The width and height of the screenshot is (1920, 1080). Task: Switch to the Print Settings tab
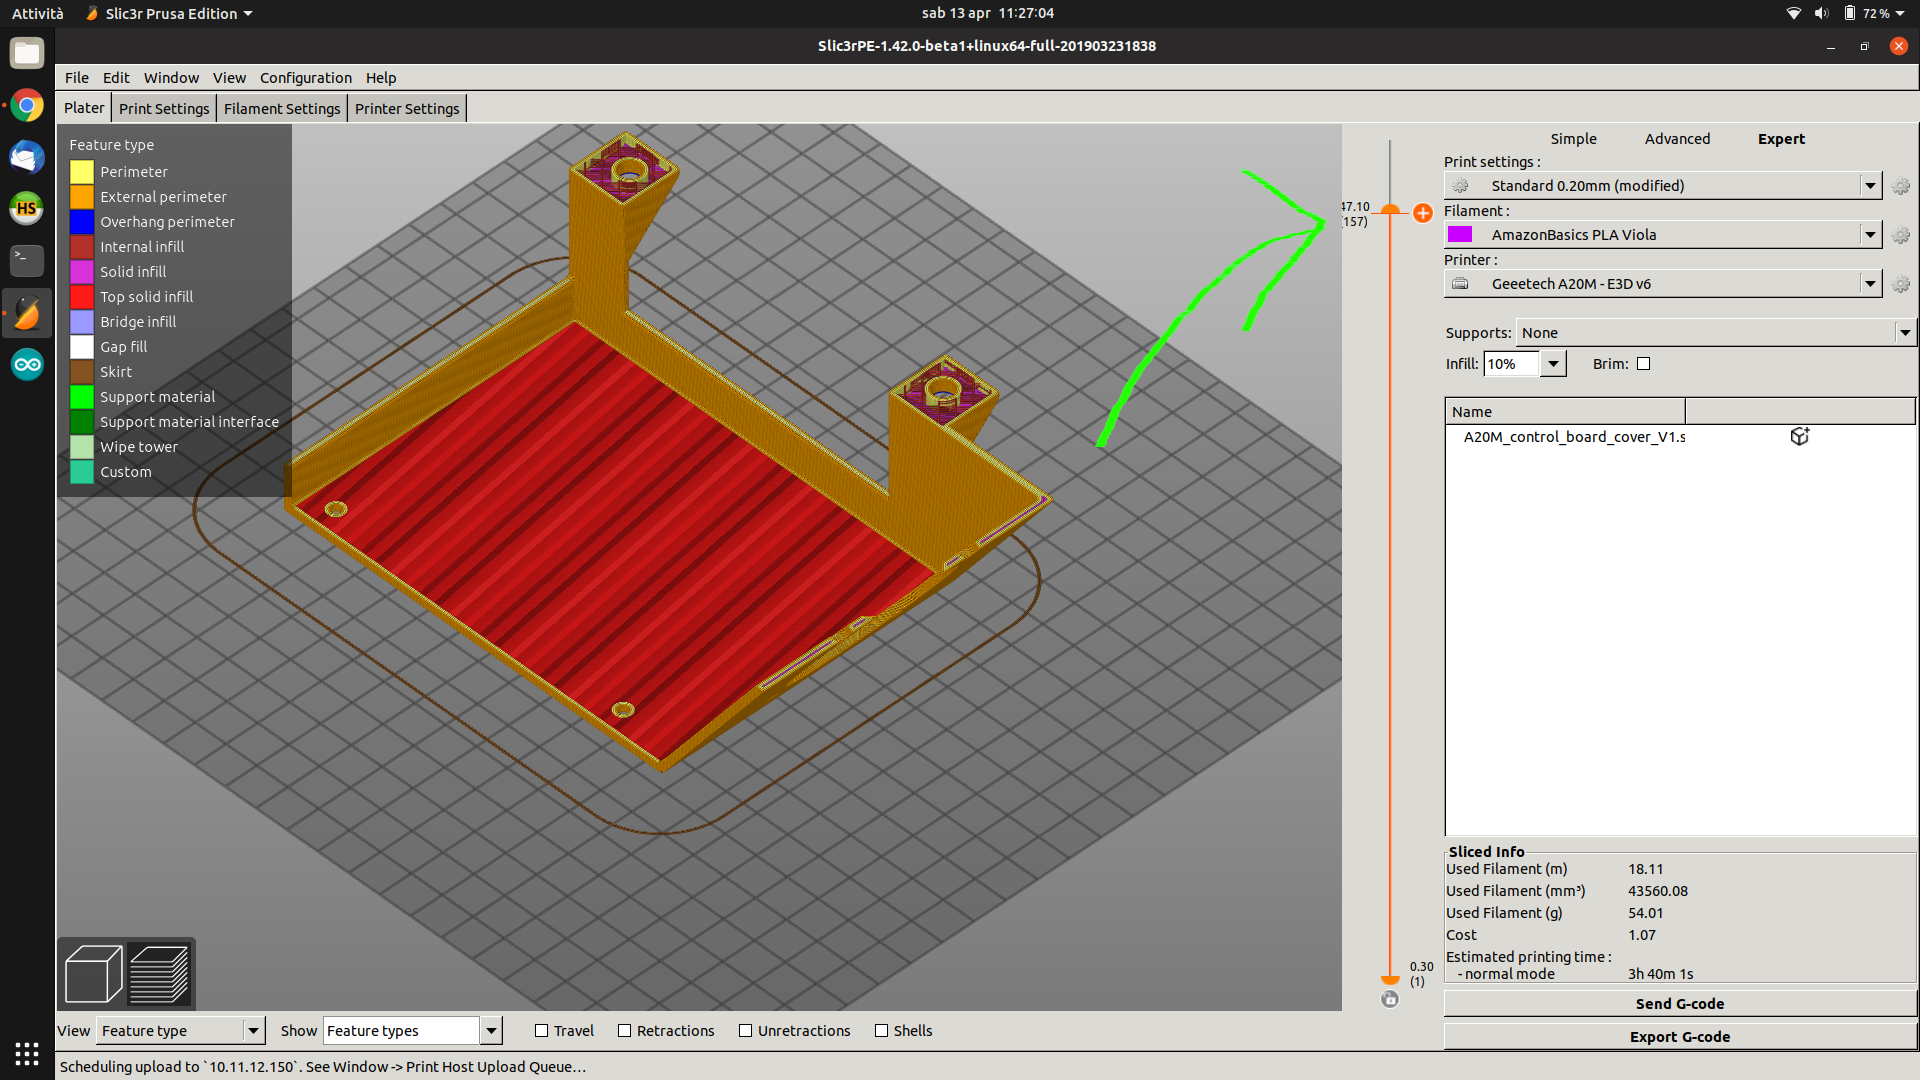164,108
